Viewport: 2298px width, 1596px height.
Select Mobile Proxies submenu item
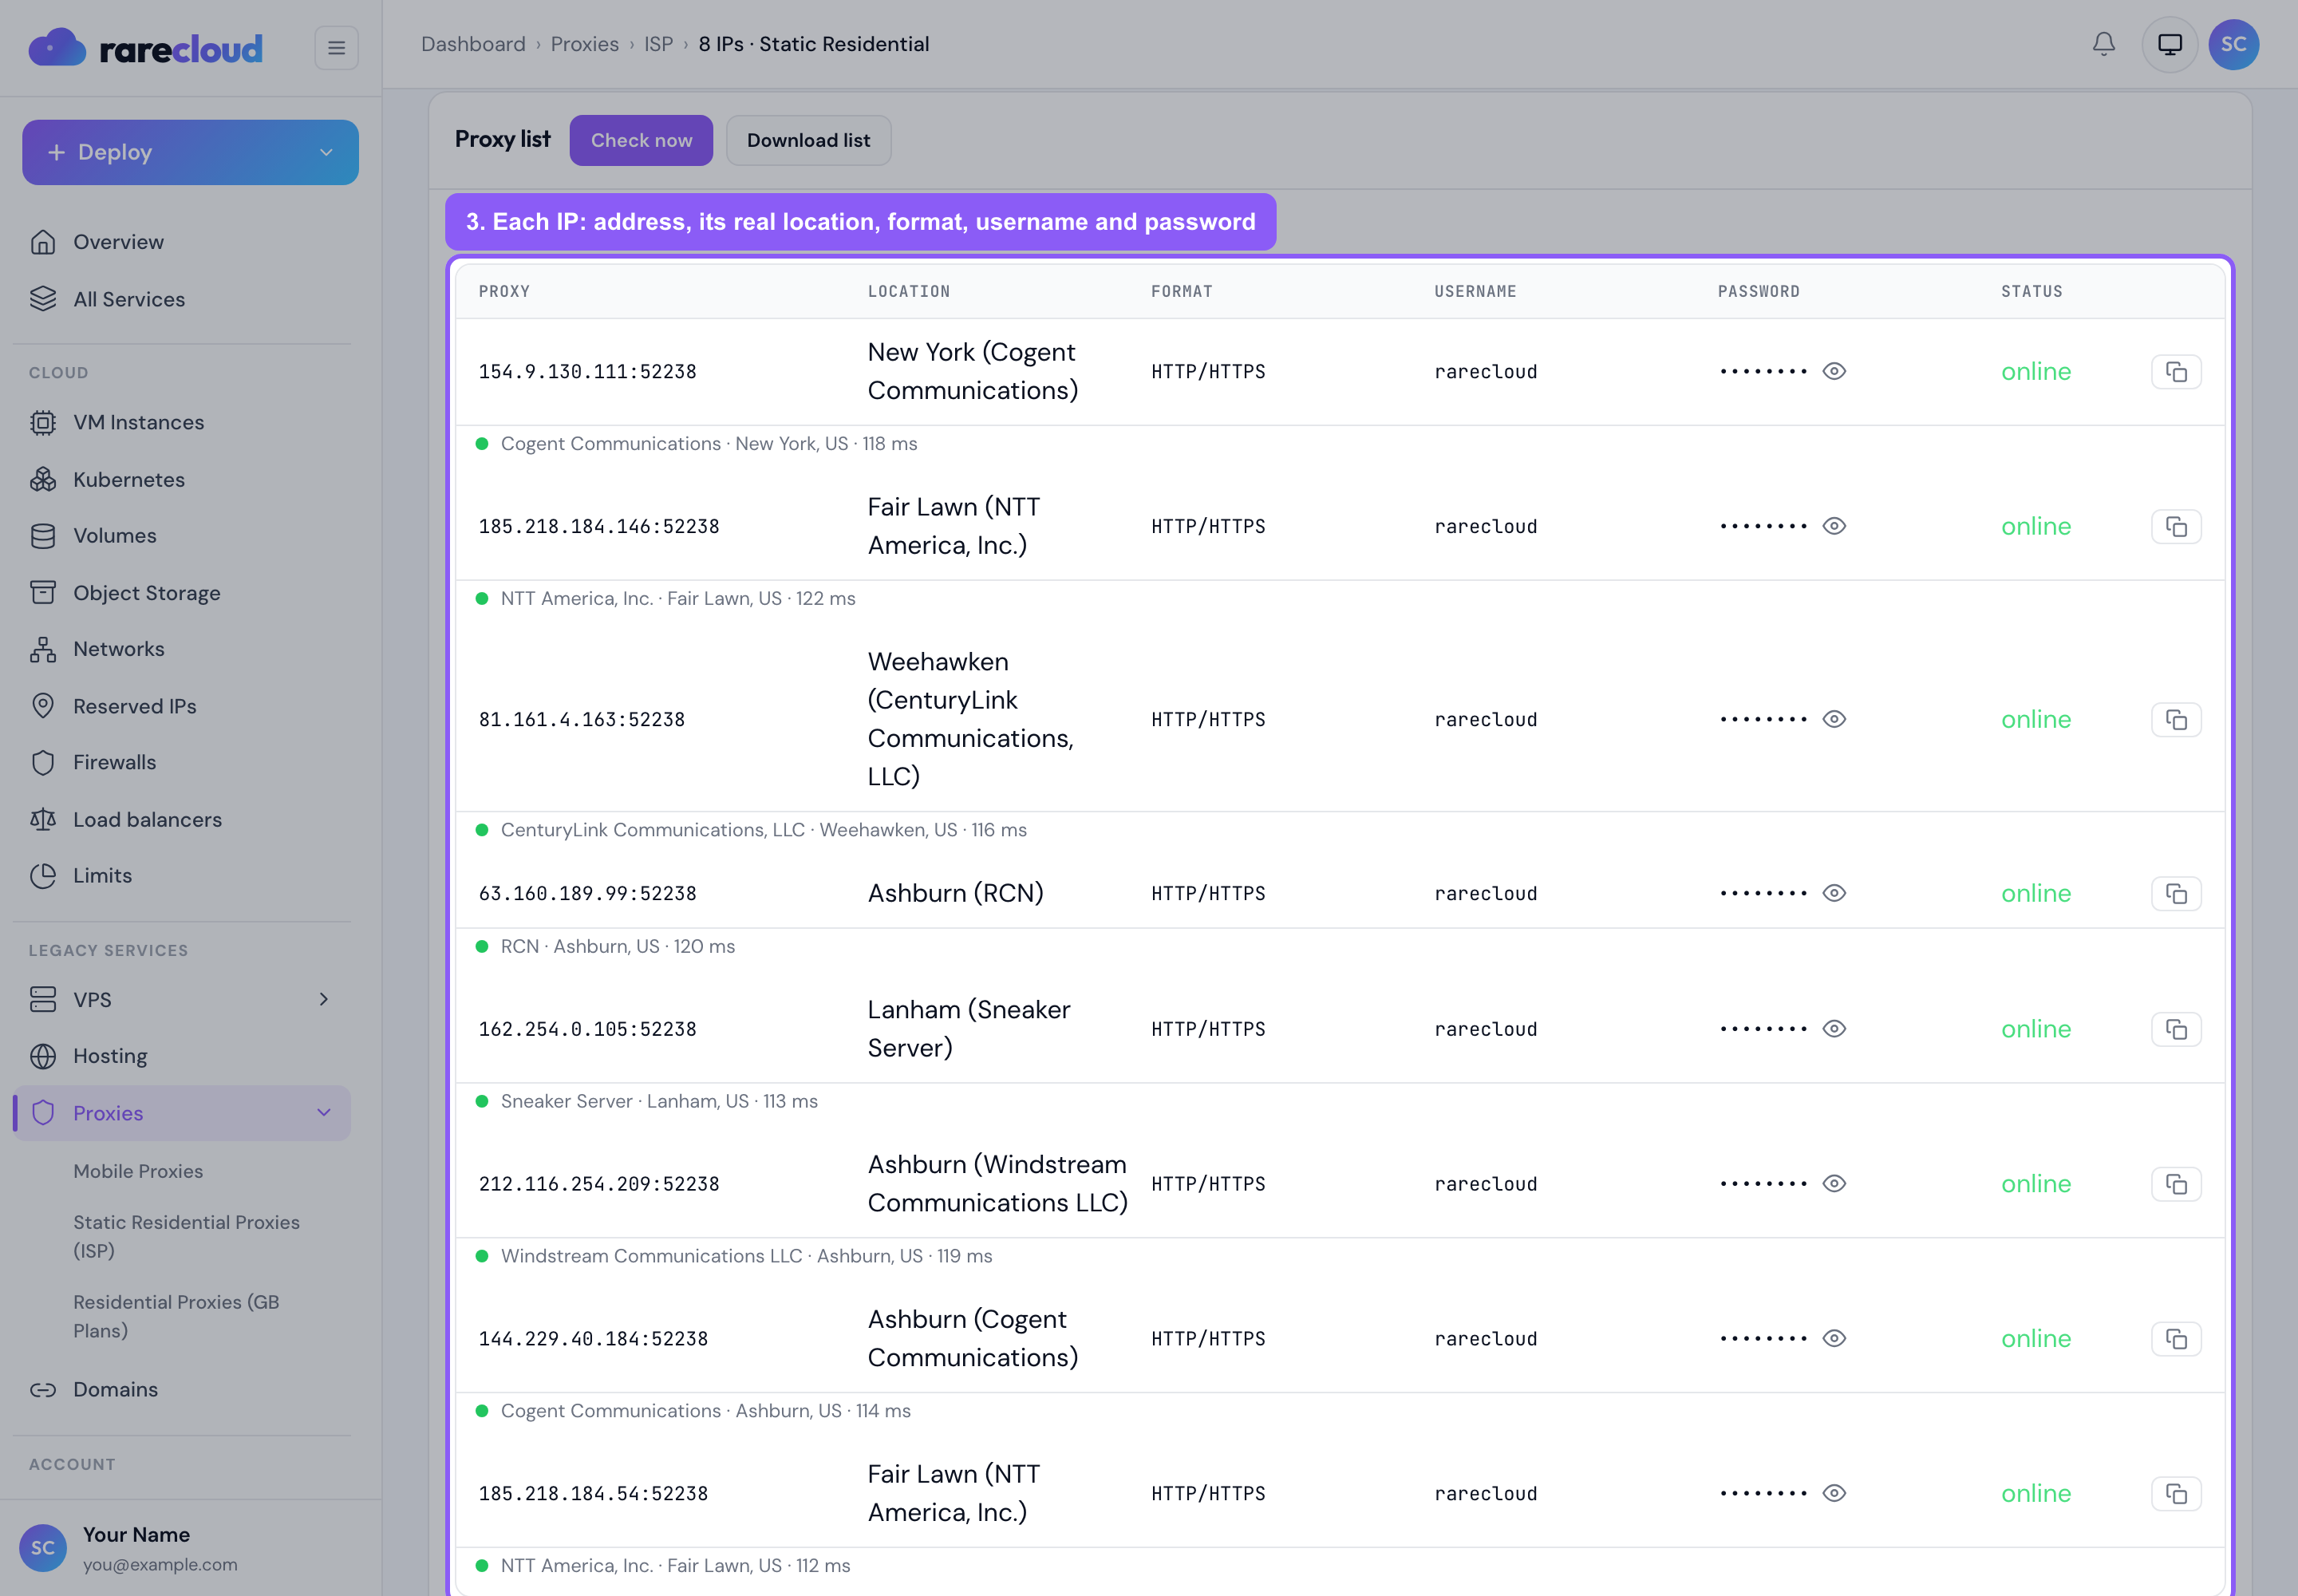pyautogui.click(x=138, y=1171)
